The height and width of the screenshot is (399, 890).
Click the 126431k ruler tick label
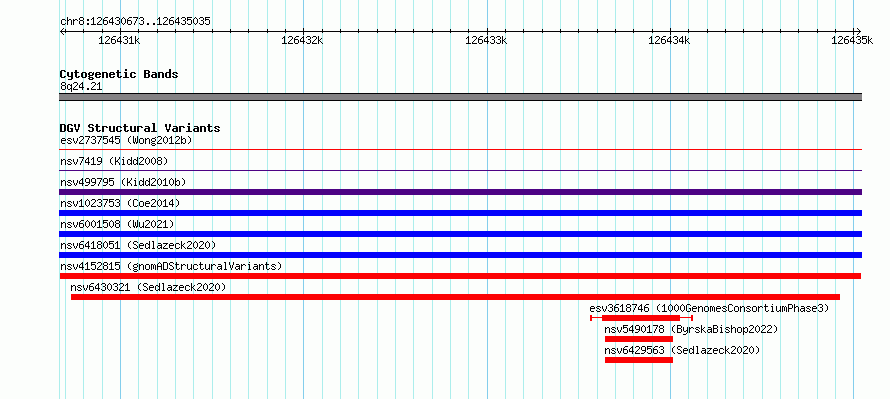tap(119, 40)
